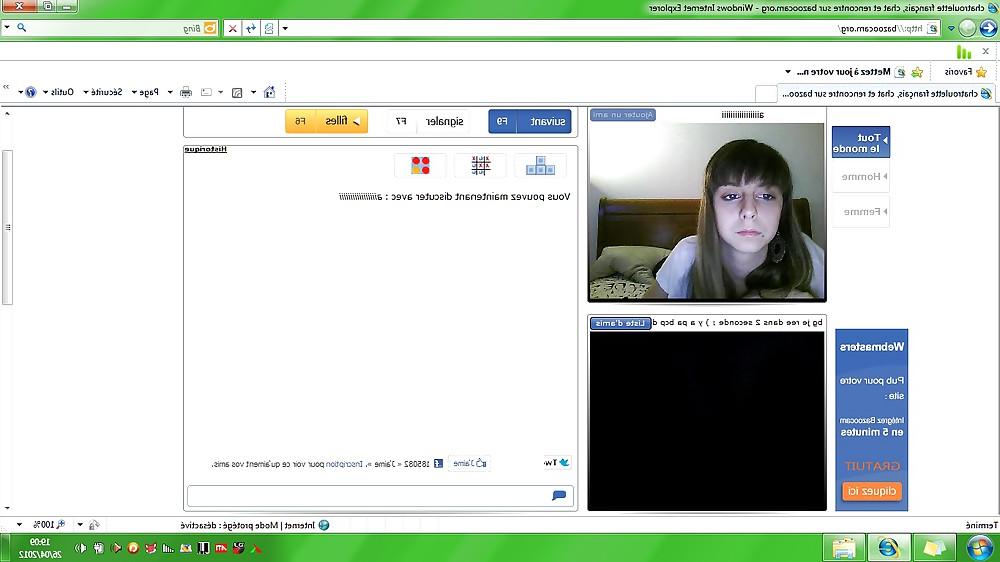Viewport: 1000px width, 562px height.
Task: Open the 100% zoom level dropdown arrow
Action: 19,525
